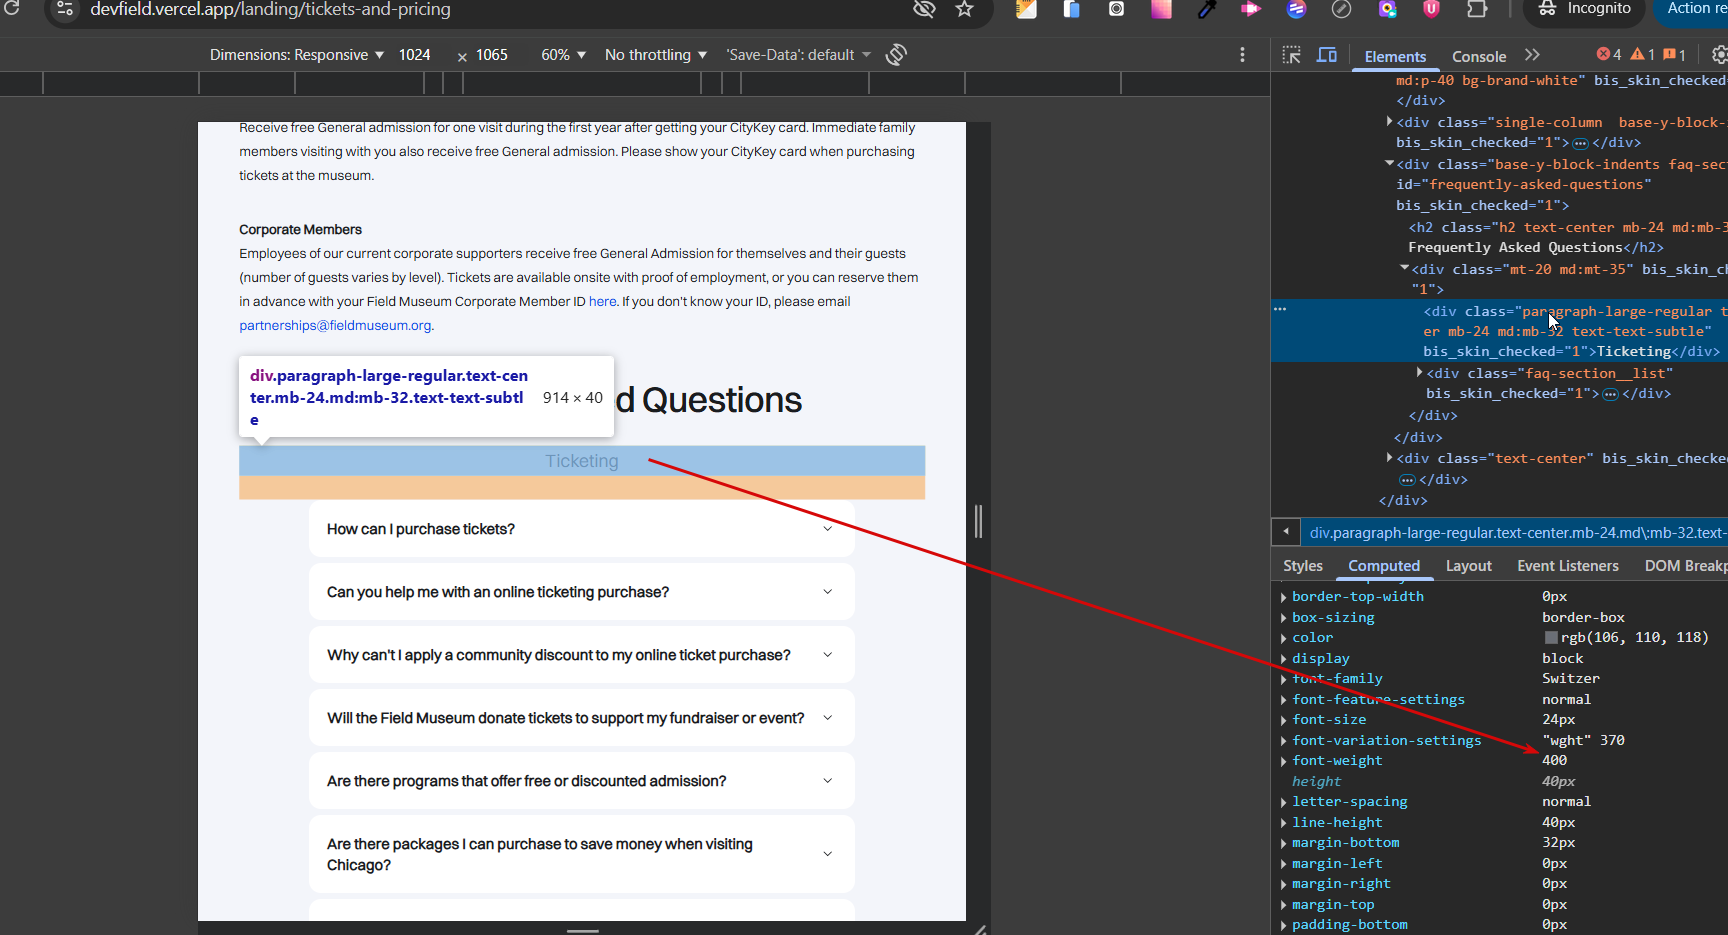Expand donate tickets fundraiser question
This screenshot has height=935, width=1728.
pyautogui.click(x=581, y=718)
